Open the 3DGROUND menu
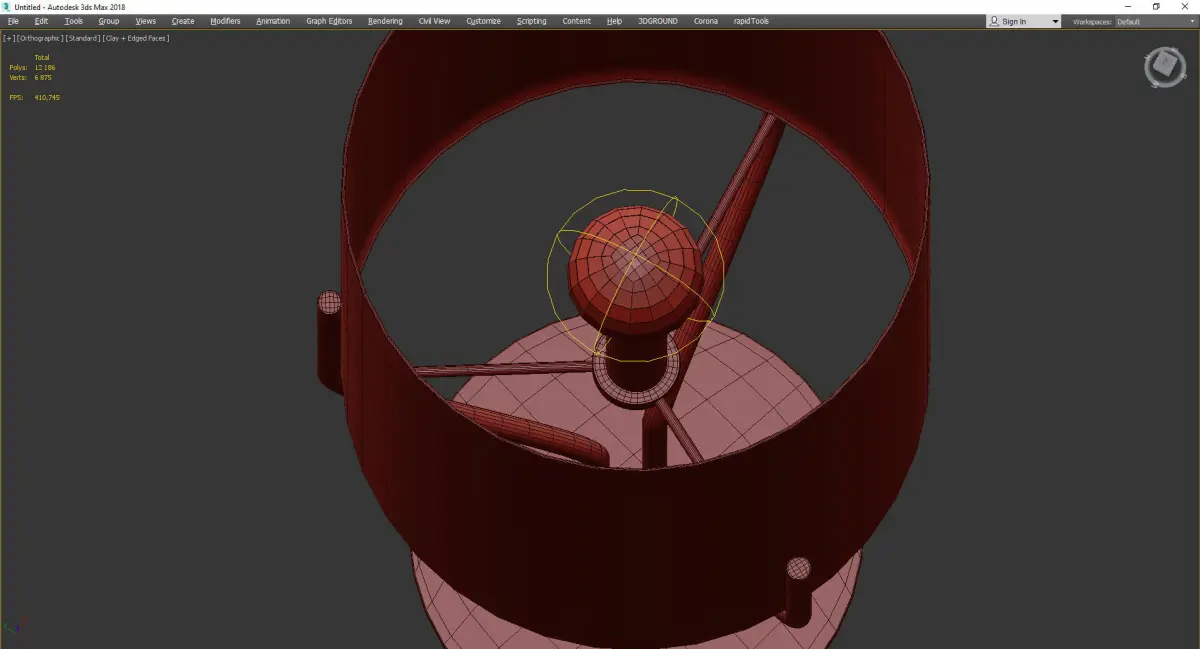Screen dimensions: 1200x649 657,21
